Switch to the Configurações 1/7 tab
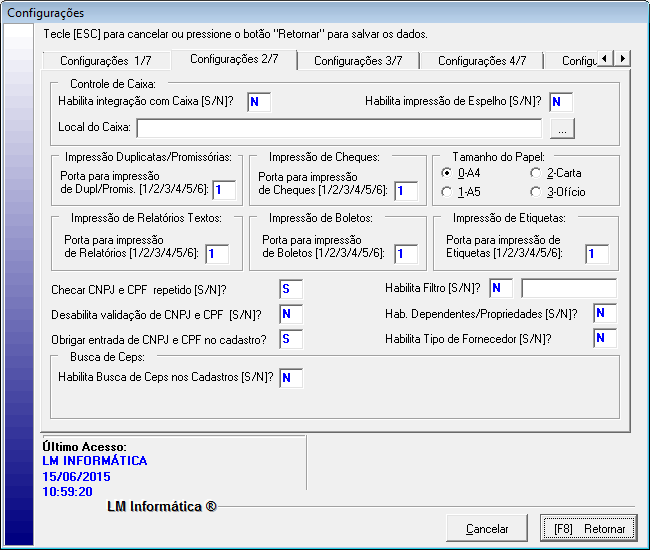 point(106,61)
